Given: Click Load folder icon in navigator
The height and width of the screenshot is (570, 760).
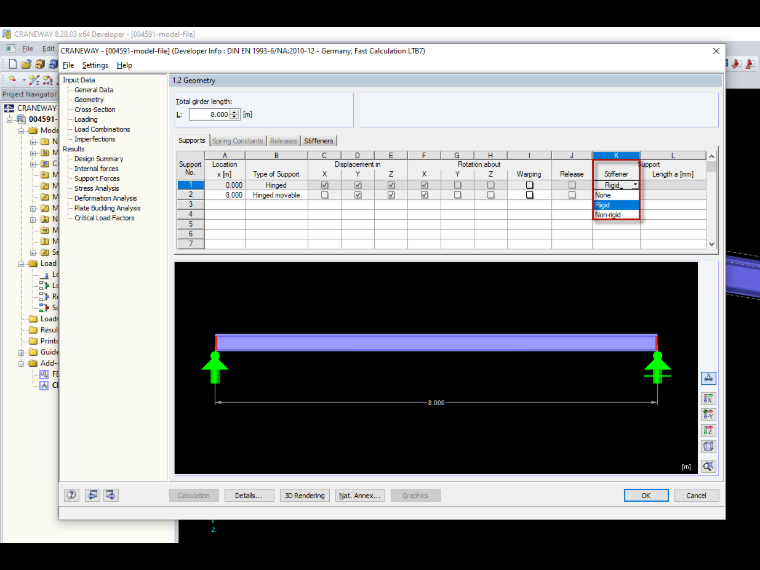Looking at the screenshot, I should (33, 263).
